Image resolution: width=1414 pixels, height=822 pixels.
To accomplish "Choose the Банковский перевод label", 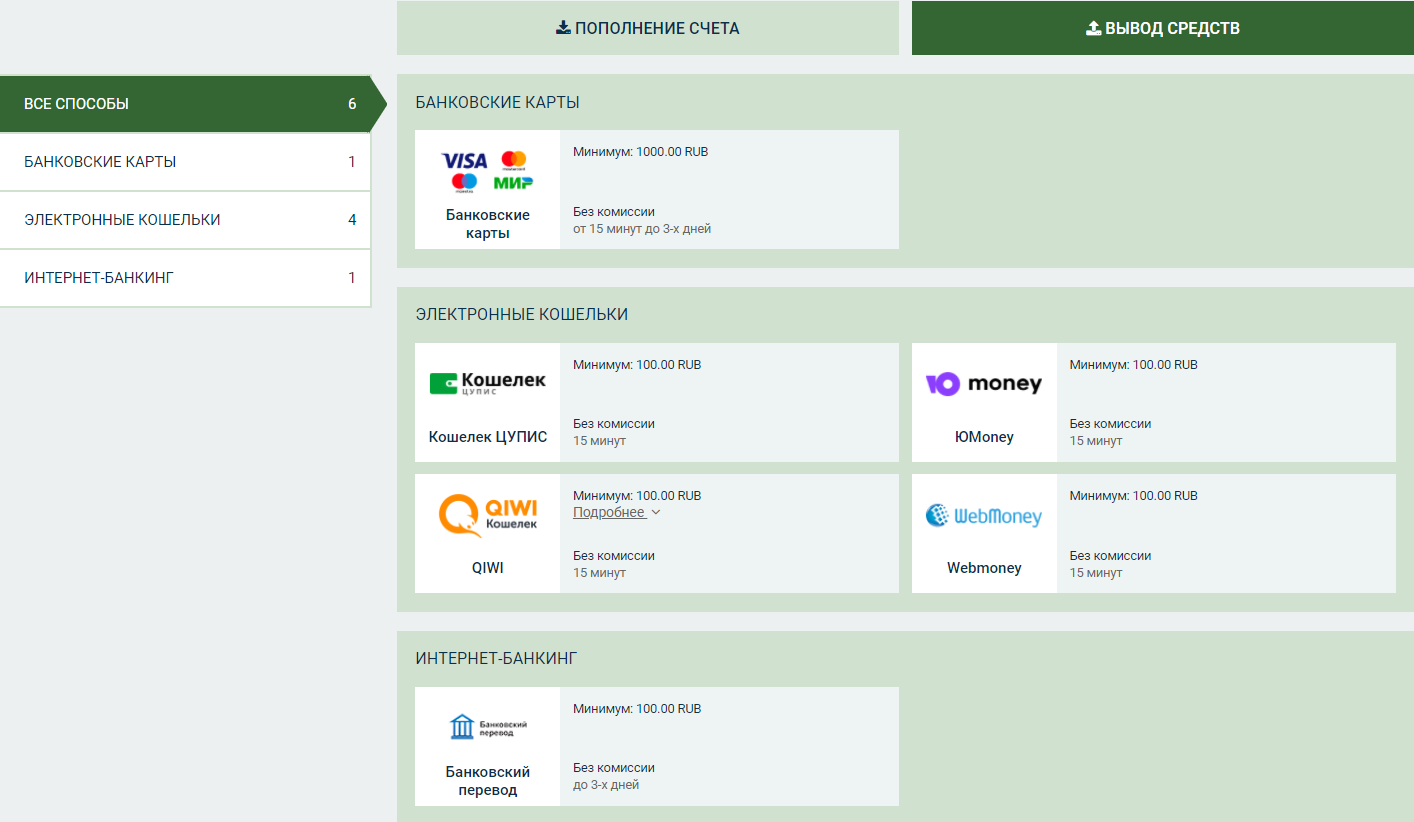I will coord(488,781).
